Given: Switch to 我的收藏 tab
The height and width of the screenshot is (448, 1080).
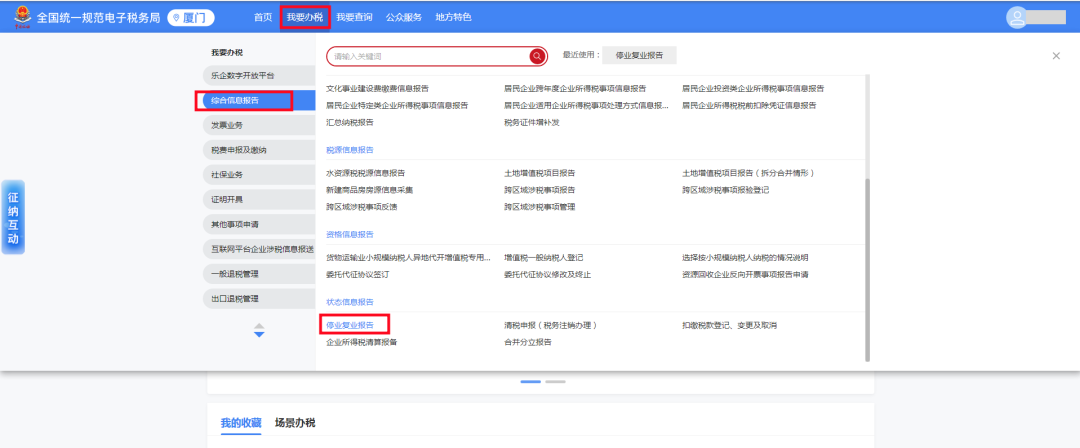Looking at the screenshot, I should click(241, 423).
